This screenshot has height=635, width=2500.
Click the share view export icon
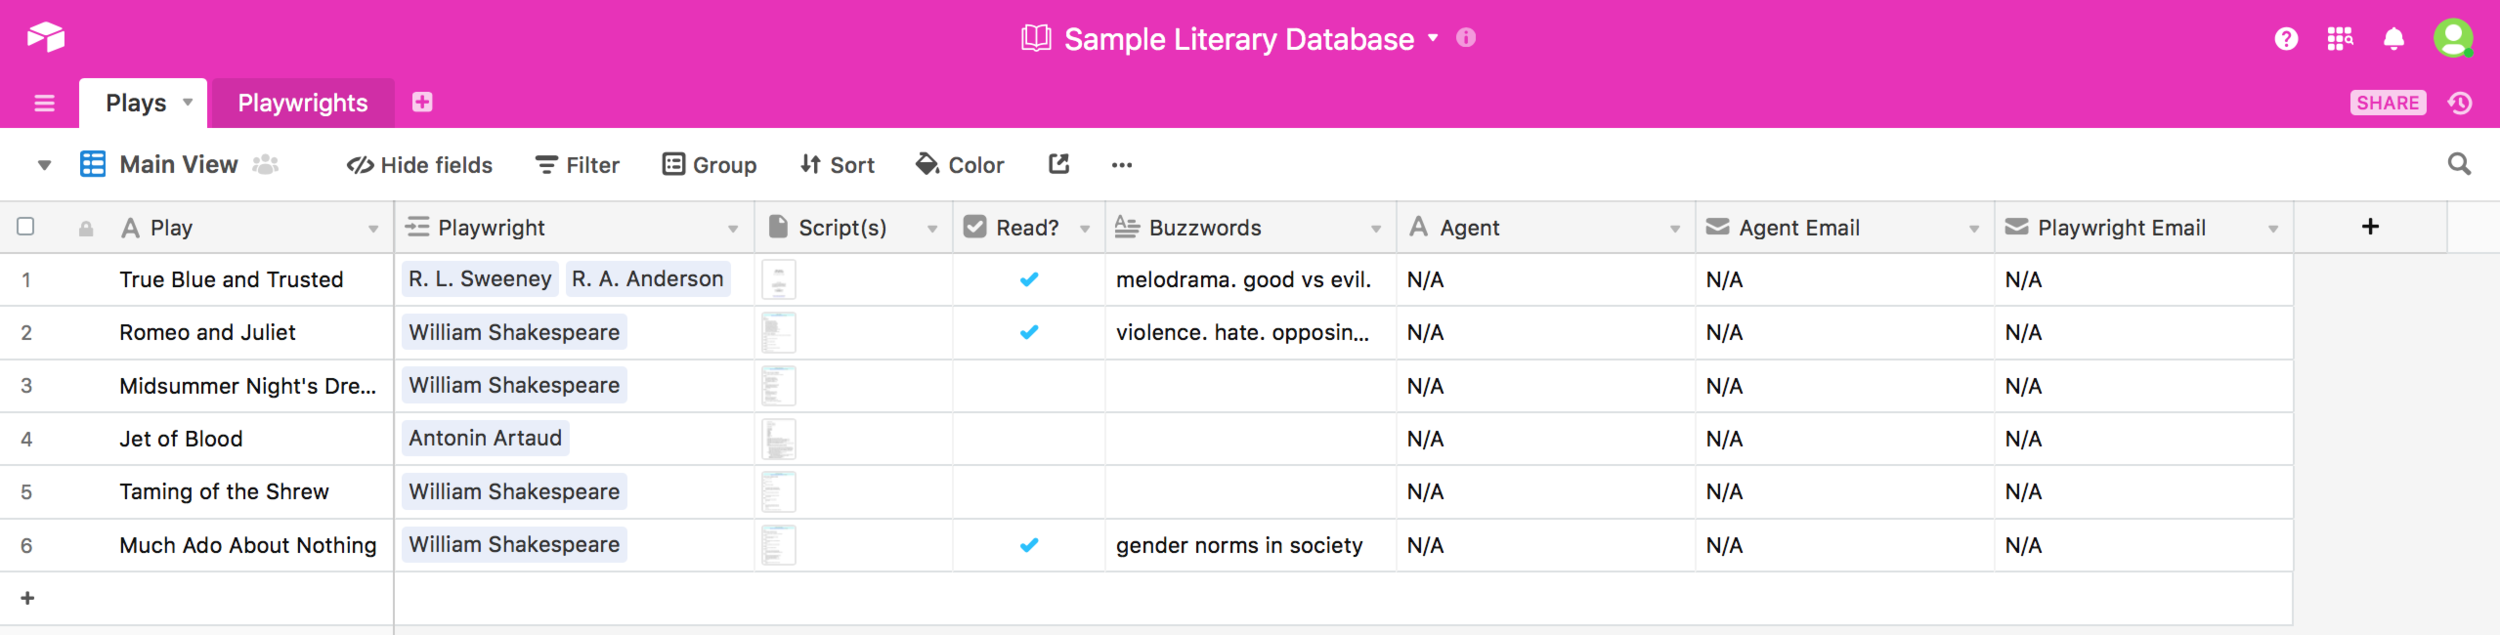1059,164
